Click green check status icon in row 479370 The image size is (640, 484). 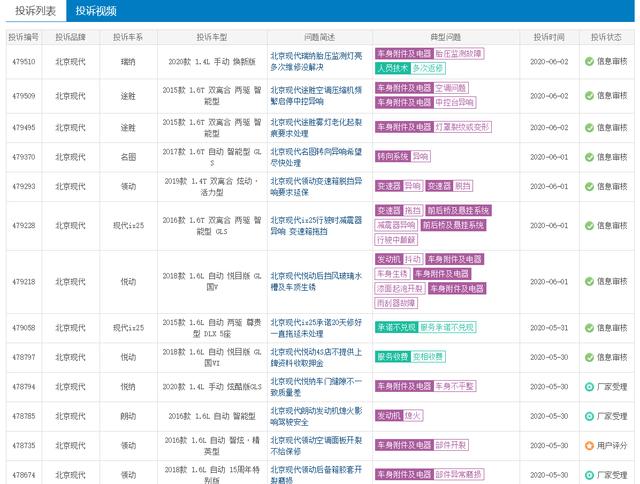coord(589,157)
